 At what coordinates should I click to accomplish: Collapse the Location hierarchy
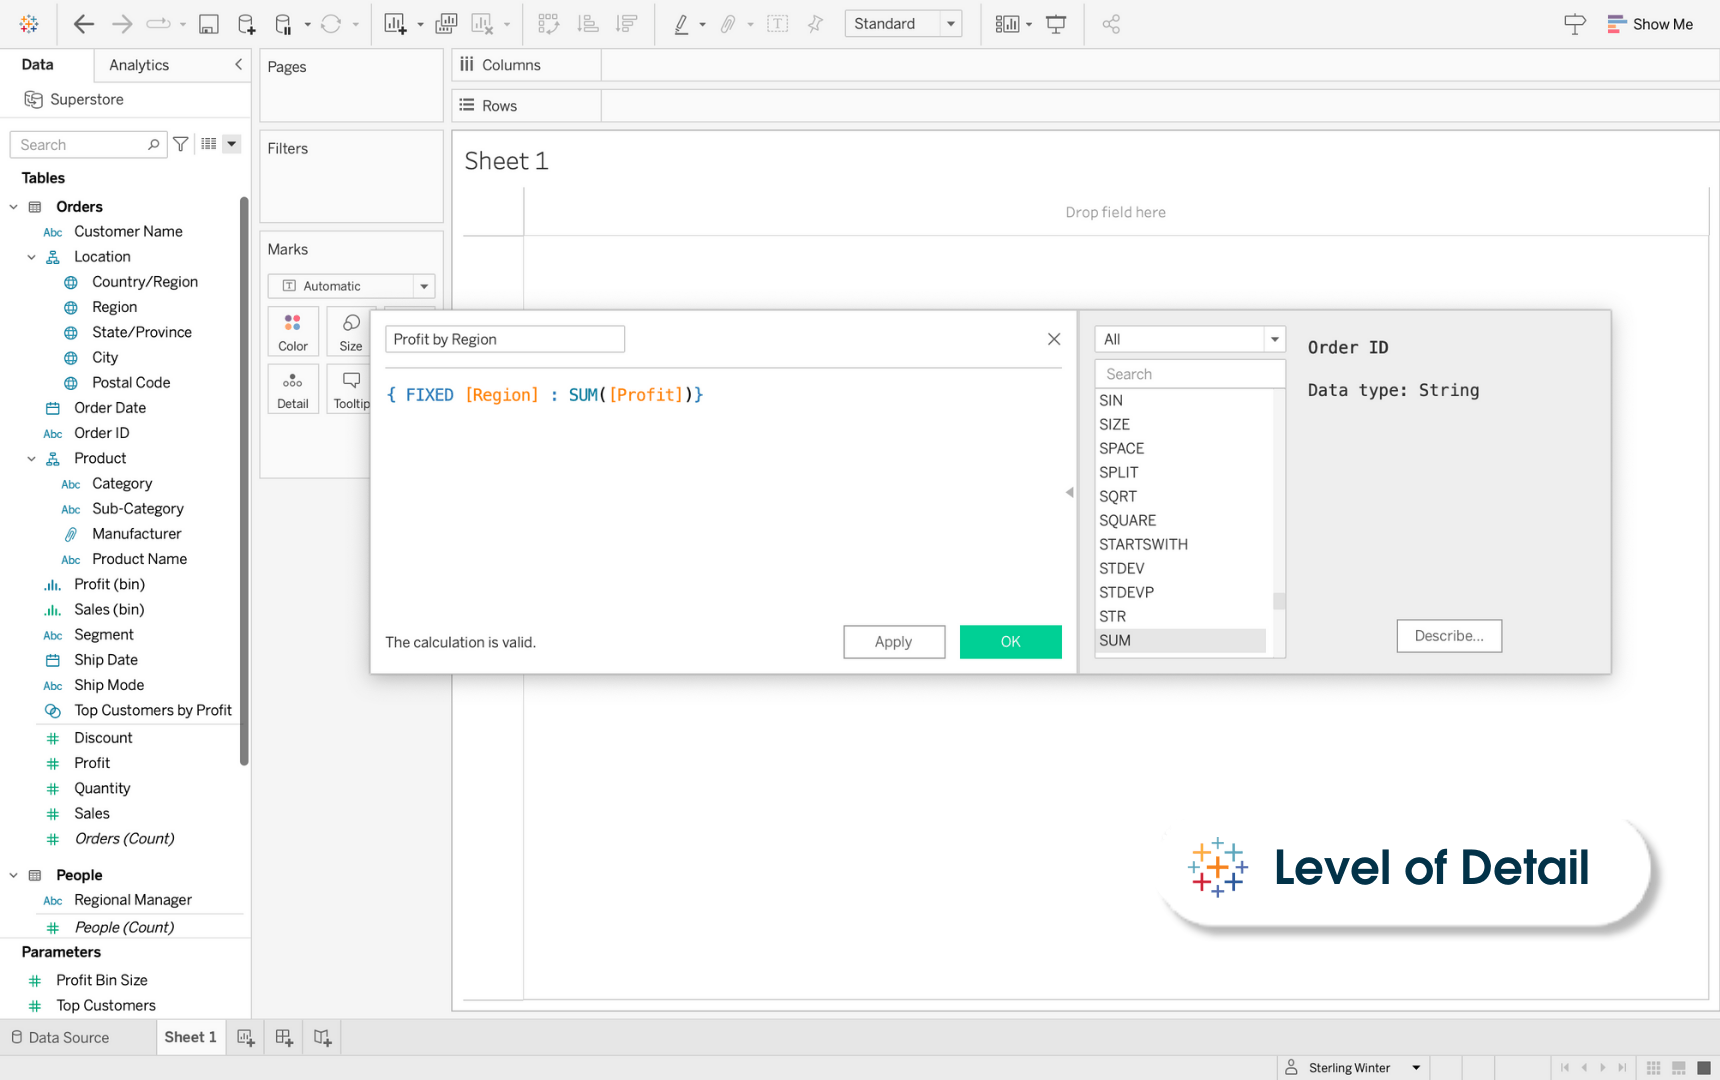[31, 256]
